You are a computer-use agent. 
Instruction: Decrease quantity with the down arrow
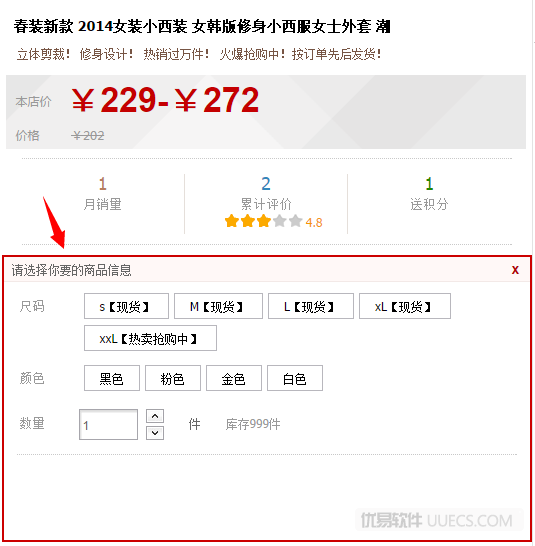point(155,433)
